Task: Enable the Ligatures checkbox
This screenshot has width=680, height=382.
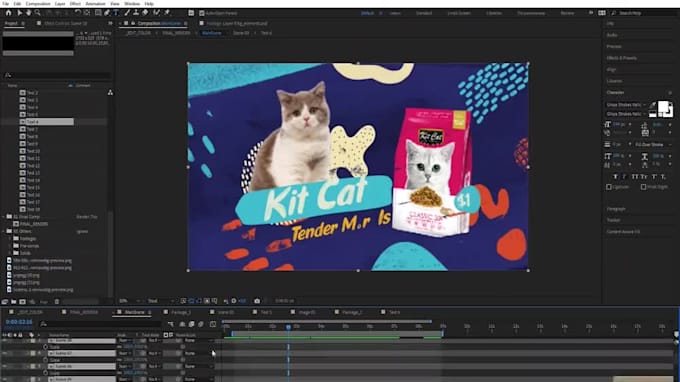Action: click(609, 187)
